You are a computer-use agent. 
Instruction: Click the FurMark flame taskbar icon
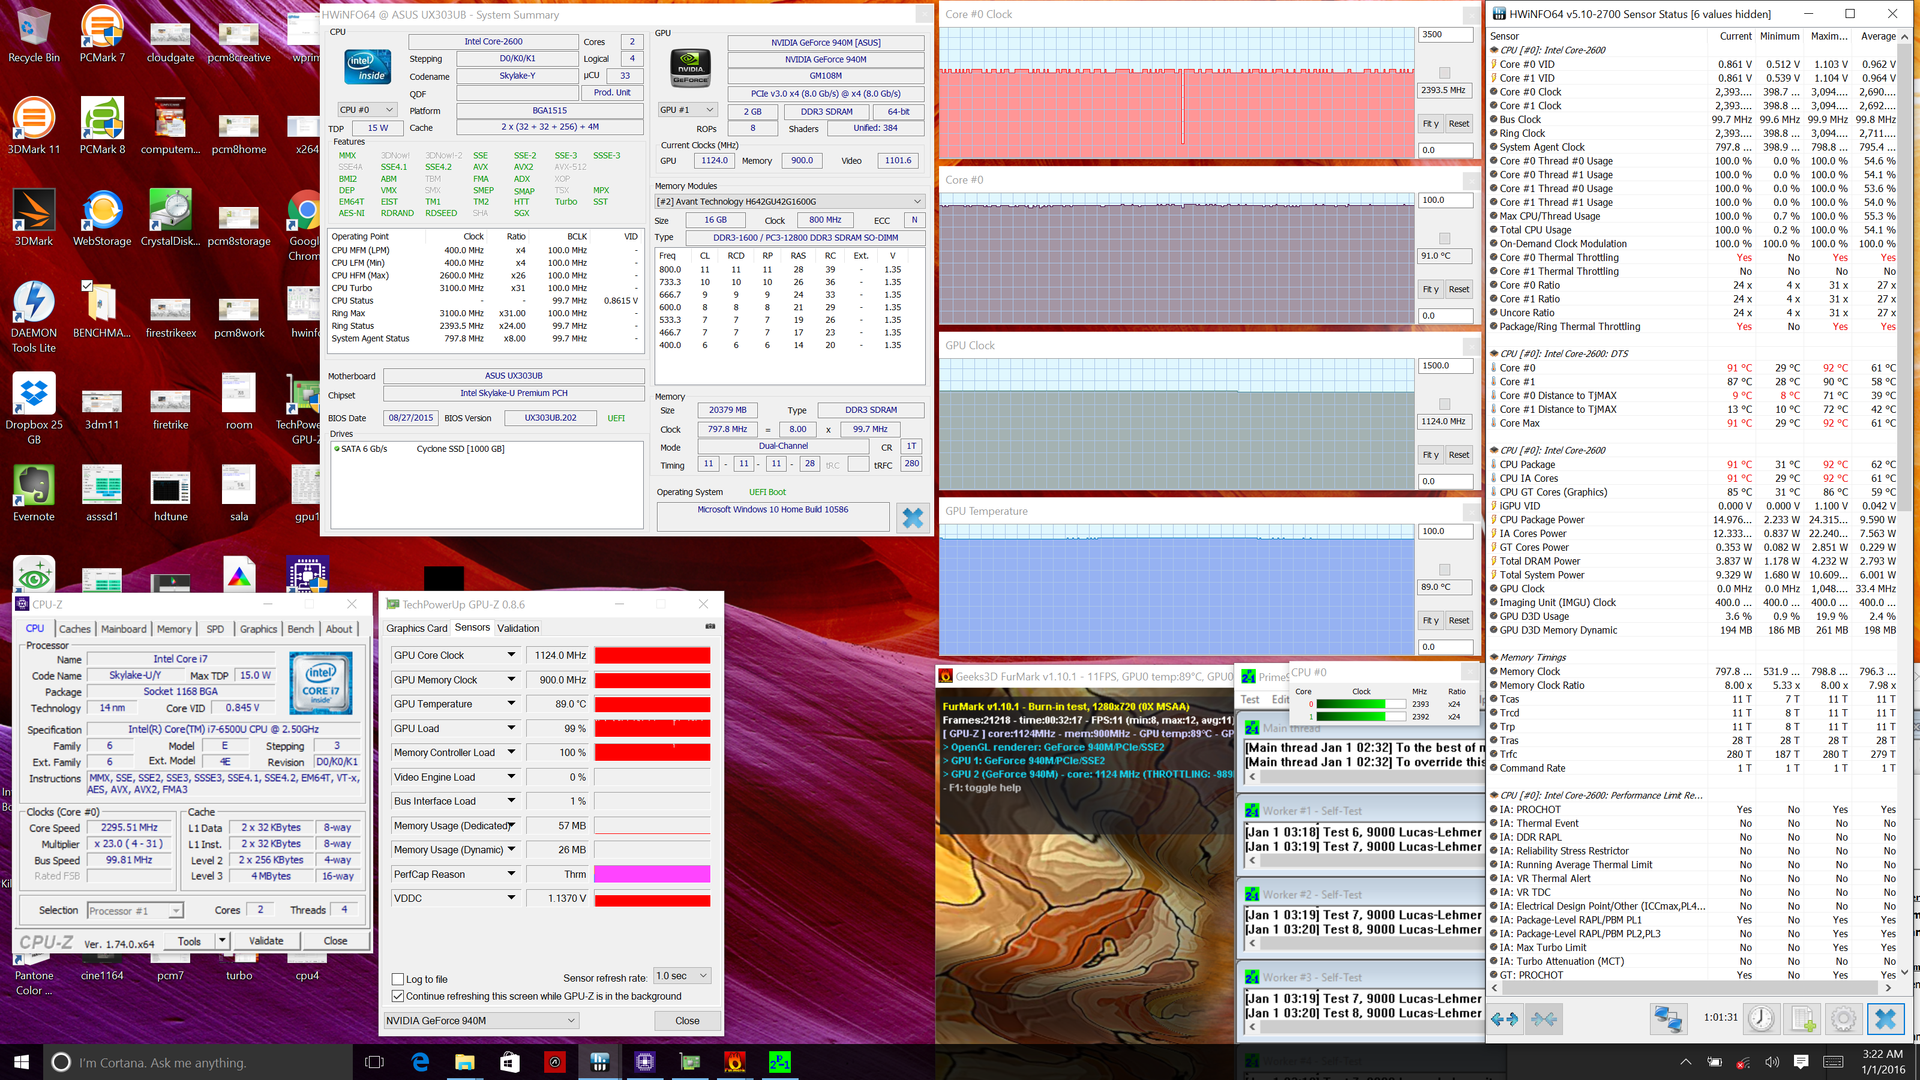coord(734,1062)
